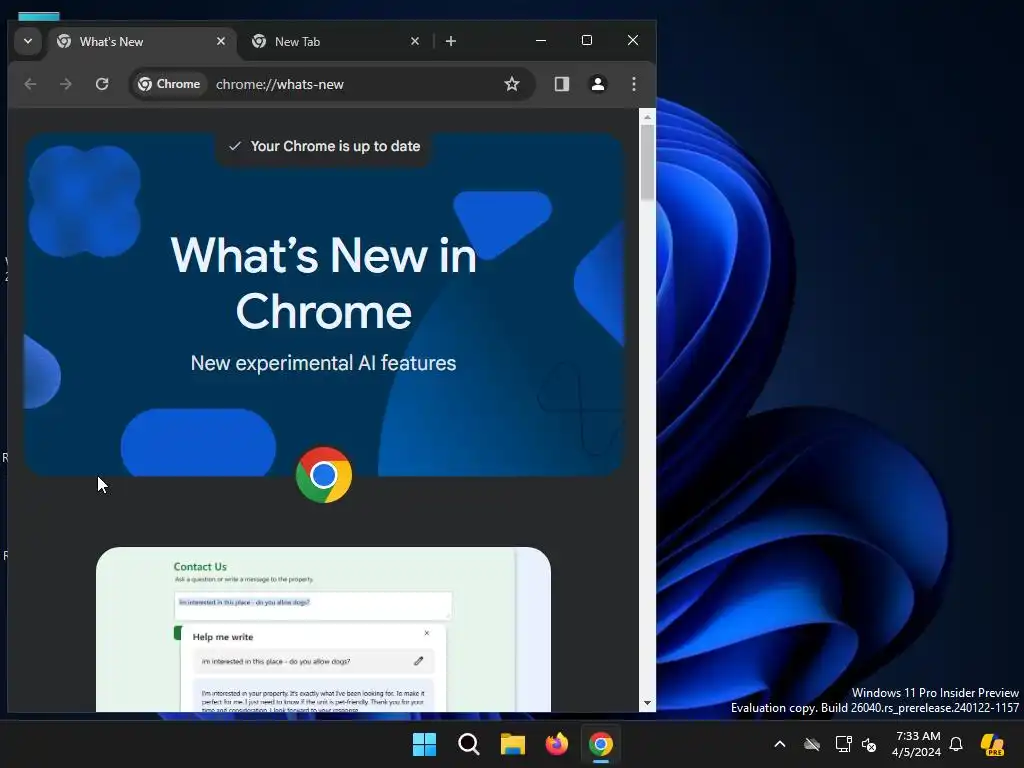Viewport: 1024px width, 768px height.
Task: Open the Copilot preview icon
Action: [x=993, y=744]
